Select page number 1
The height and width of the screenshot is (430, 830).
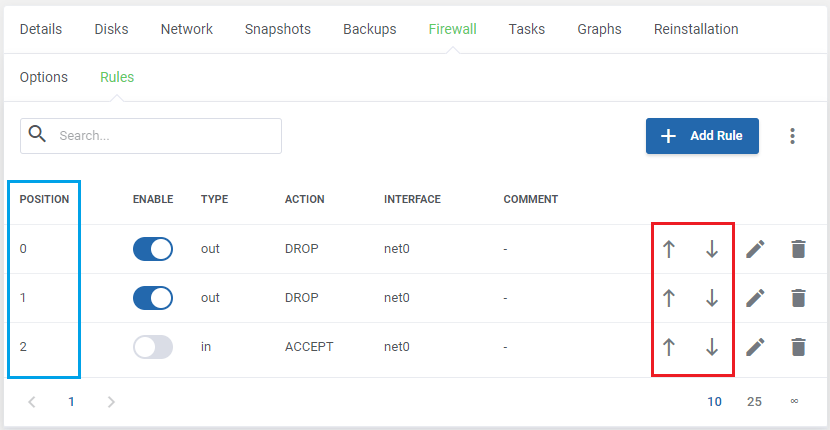pyautogui.click(x=71, y=402)
